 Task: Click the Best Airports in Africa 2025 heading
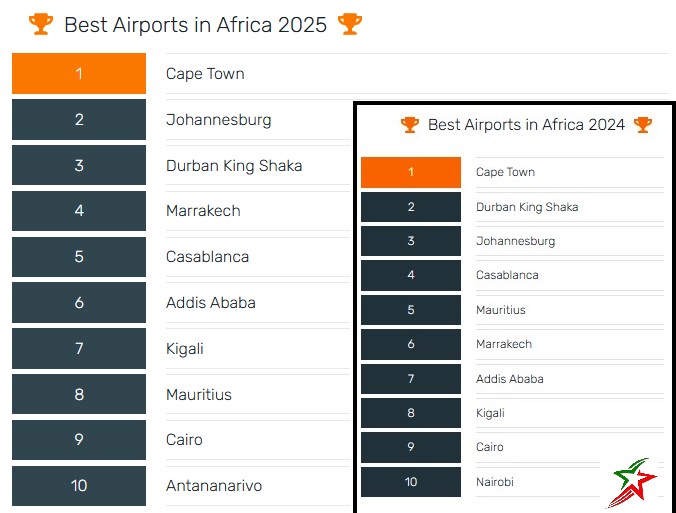click(x=195, y=25)
